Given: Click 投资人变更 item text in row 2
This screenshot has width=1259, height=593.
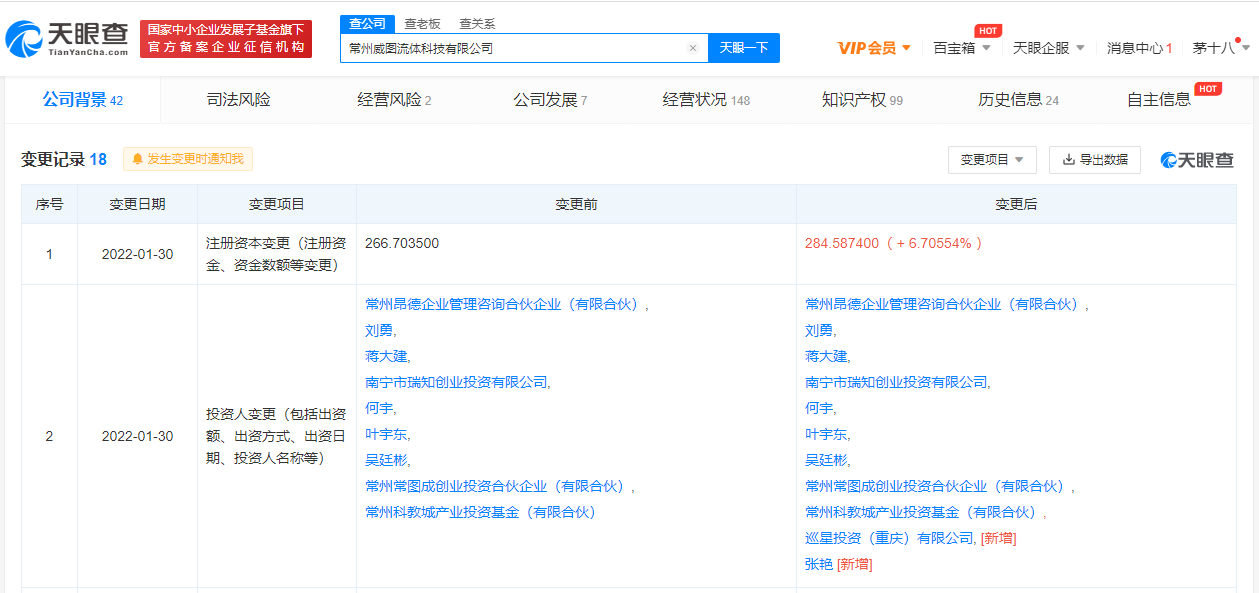Looking at the screenshot, I should pos(276,436).
